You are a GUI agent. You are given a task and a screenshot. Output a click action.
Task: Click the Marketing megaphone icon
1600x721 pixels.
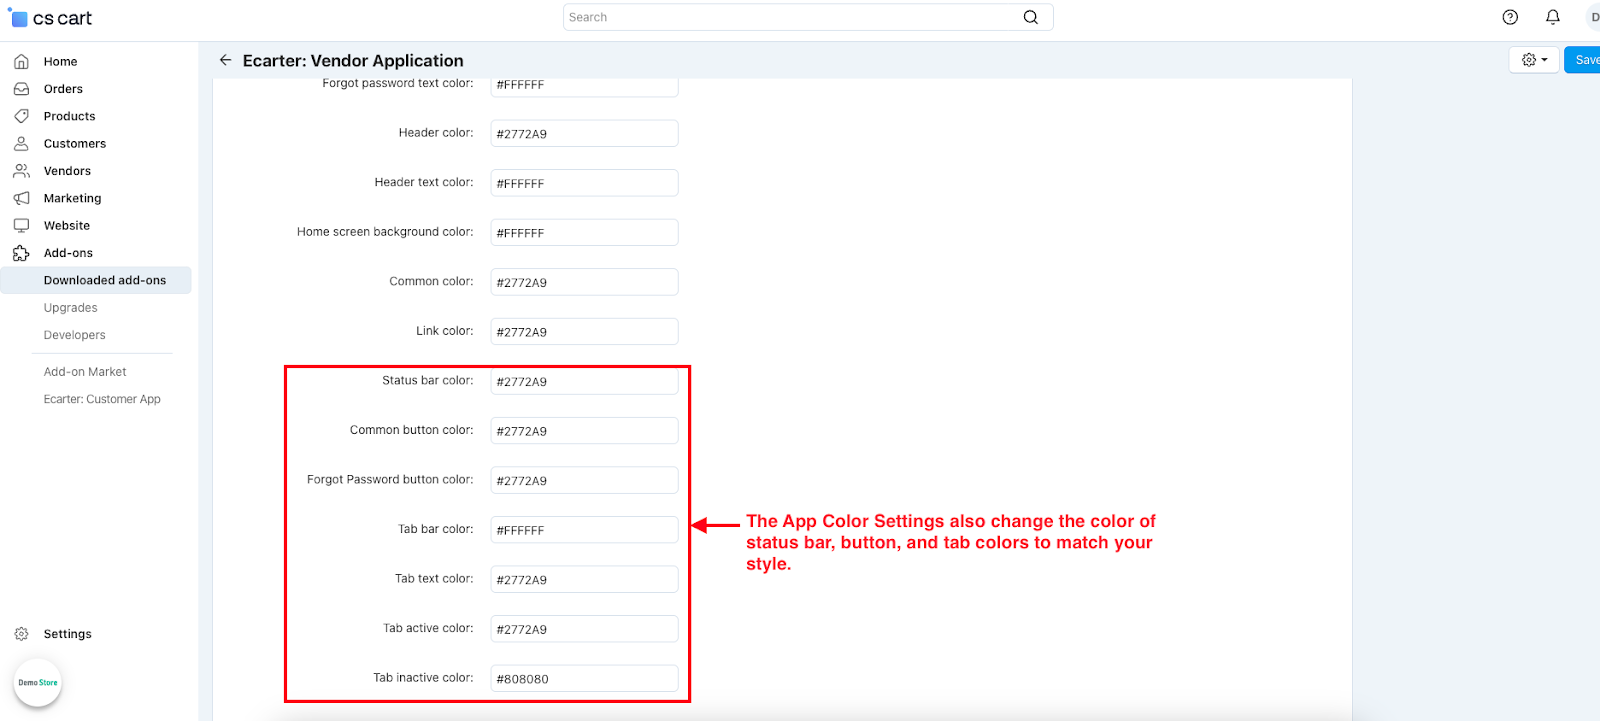[21, 198]
